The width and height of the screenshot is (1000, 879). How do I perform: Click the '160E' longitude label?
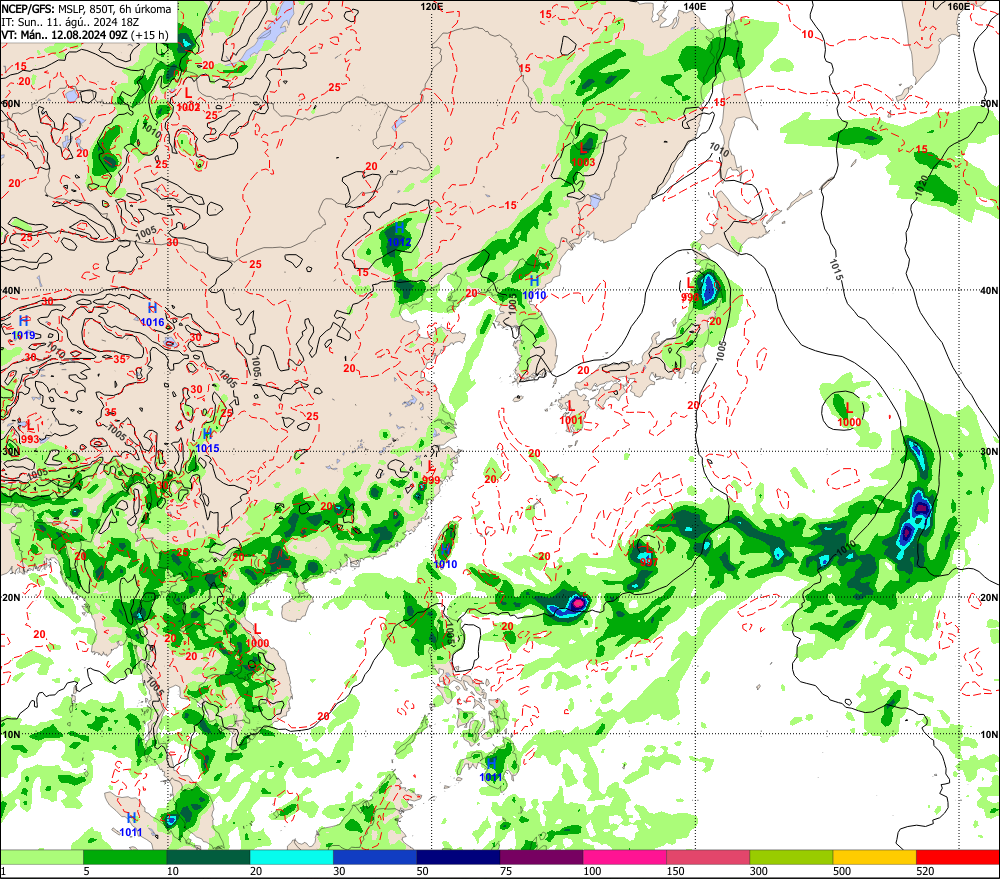coord(959,6)
